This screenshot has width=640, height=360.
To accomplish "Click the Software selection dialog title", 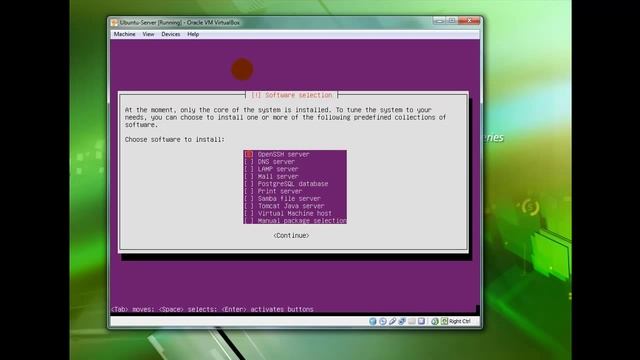I will 291,95.
